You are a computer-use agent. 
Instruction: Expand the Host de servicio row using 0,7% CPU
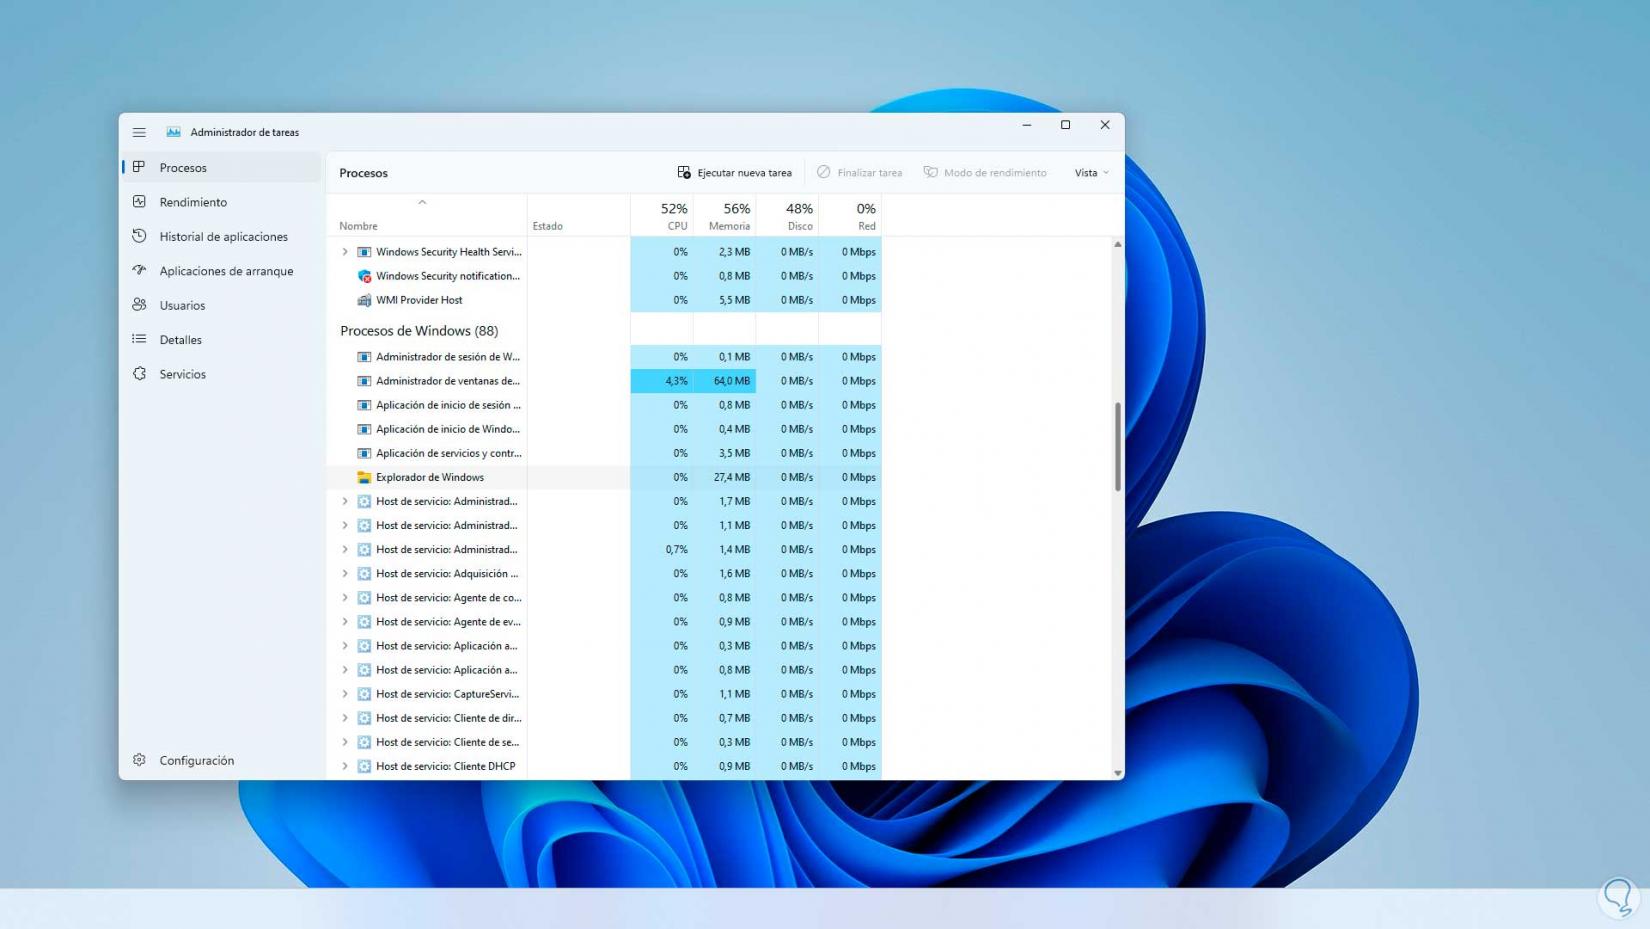345,550
